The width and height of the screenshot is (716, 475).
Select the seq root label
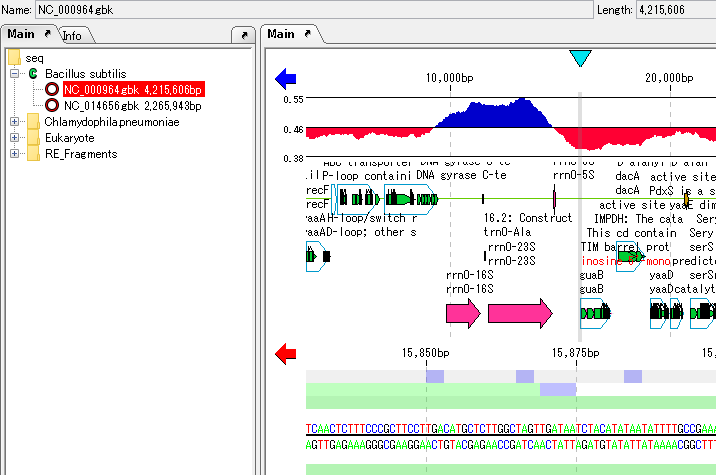(x=34, y=58)
